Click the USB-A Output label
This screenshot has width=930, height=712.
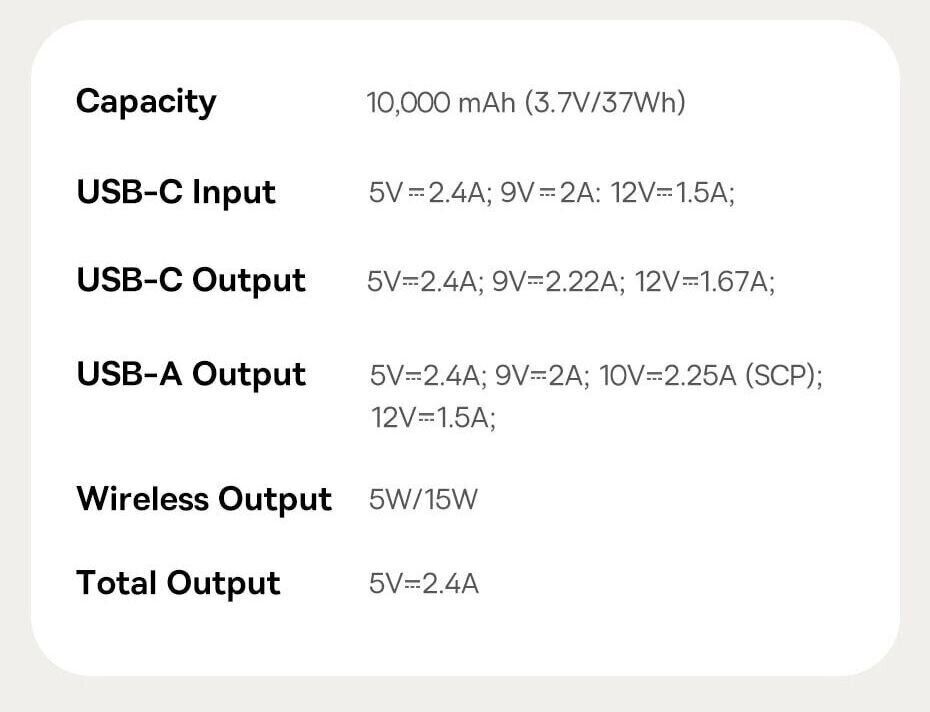[191, 375]
